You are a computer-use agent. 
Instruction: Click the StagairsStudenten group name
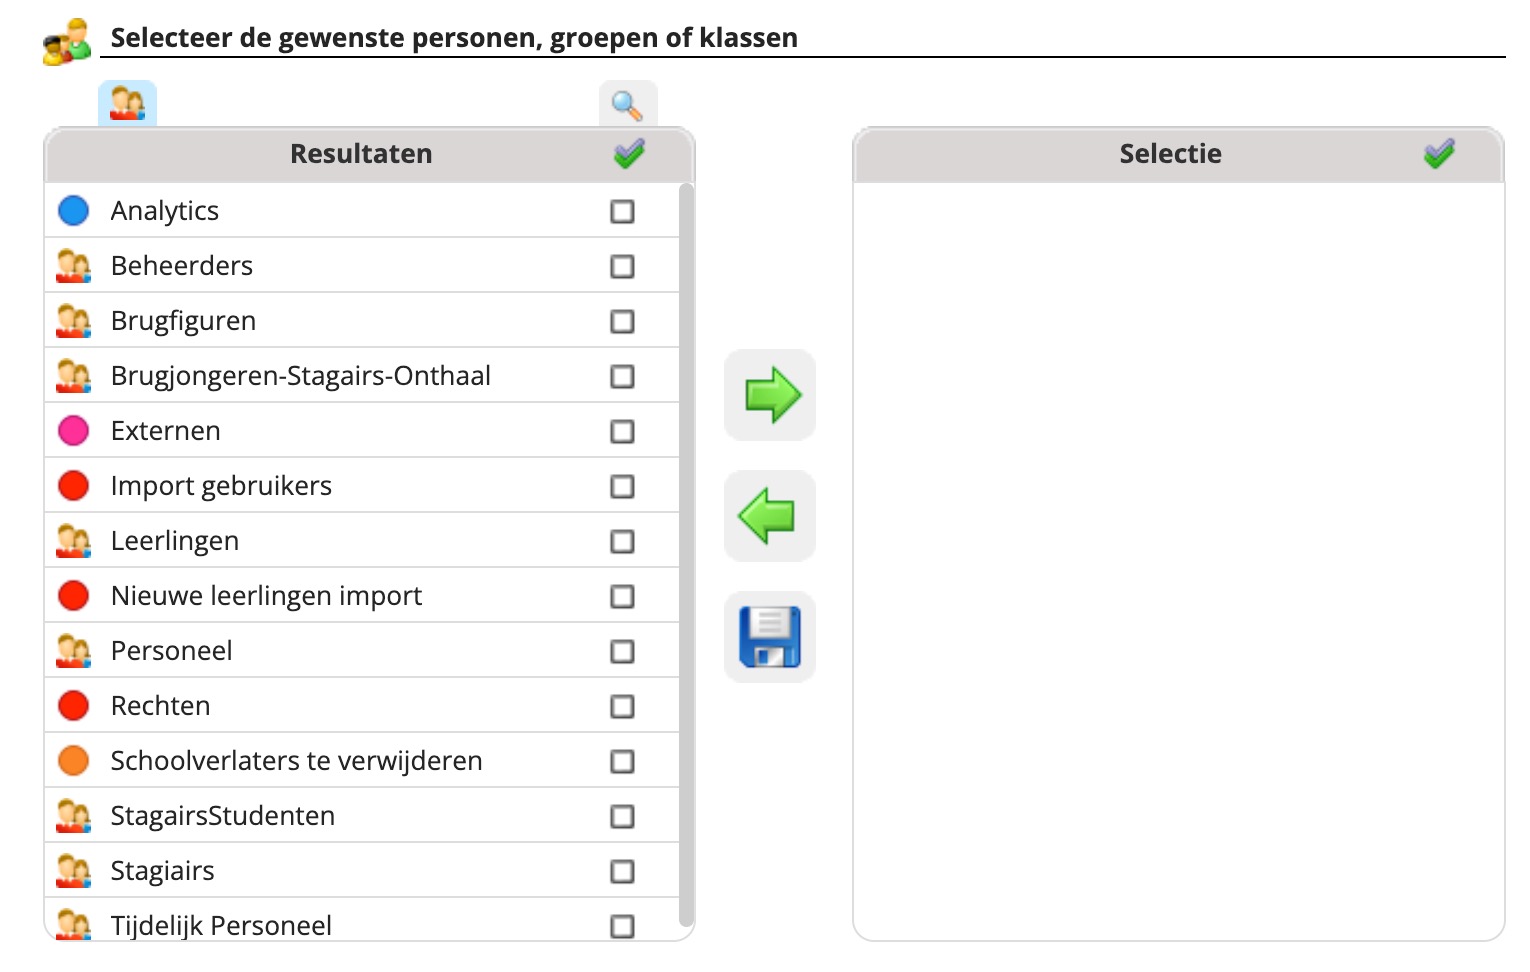[222, 816]
